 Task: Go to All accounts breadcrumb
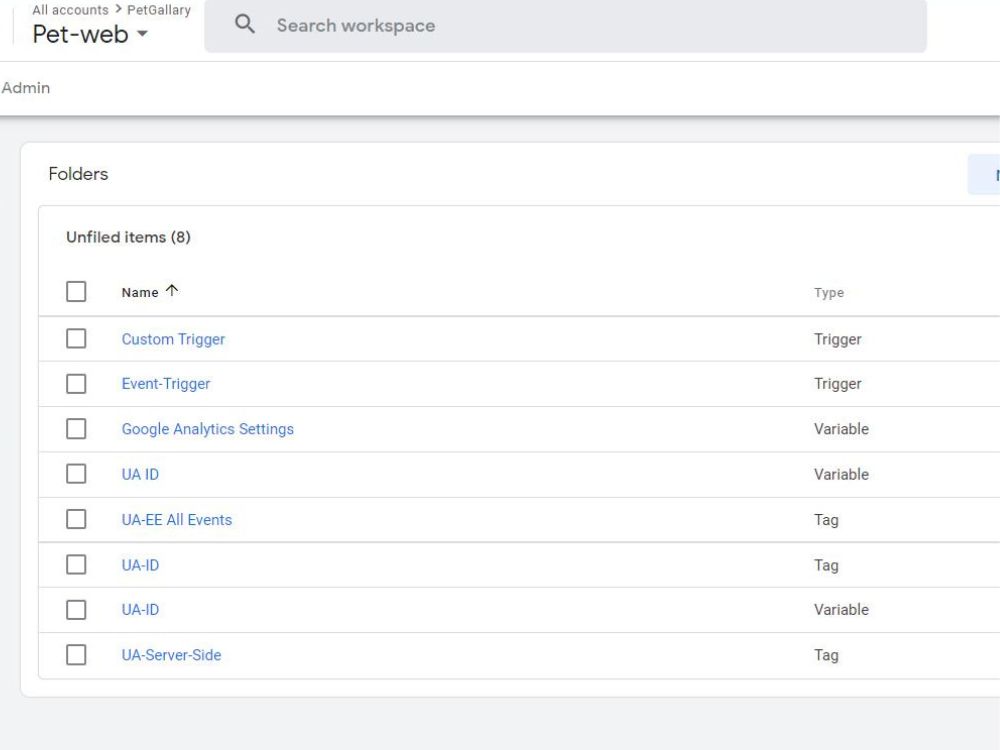coord(71,10)
